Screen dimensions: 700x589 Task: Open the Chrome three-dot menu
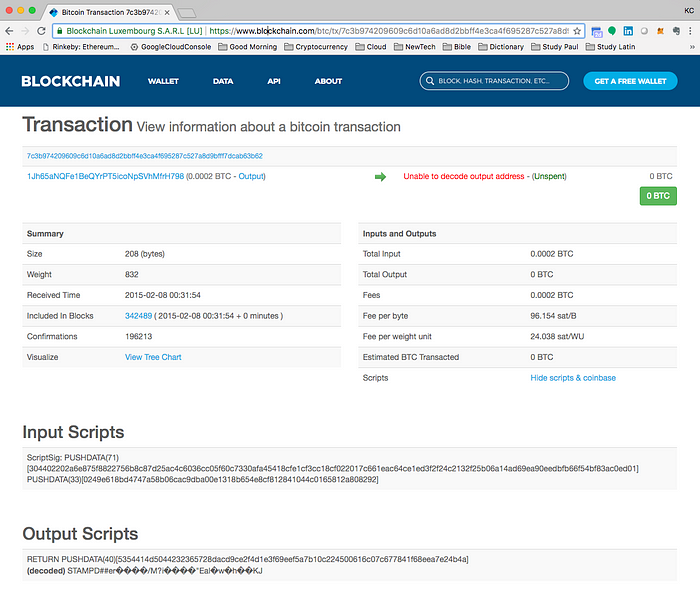pyautogui.click(x=690, y=31)
